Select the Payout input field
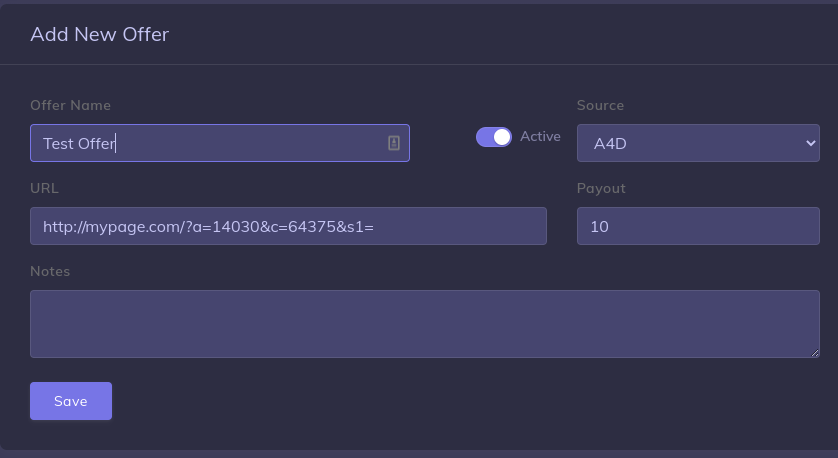838x458 pixels. (x=698, y=226)
